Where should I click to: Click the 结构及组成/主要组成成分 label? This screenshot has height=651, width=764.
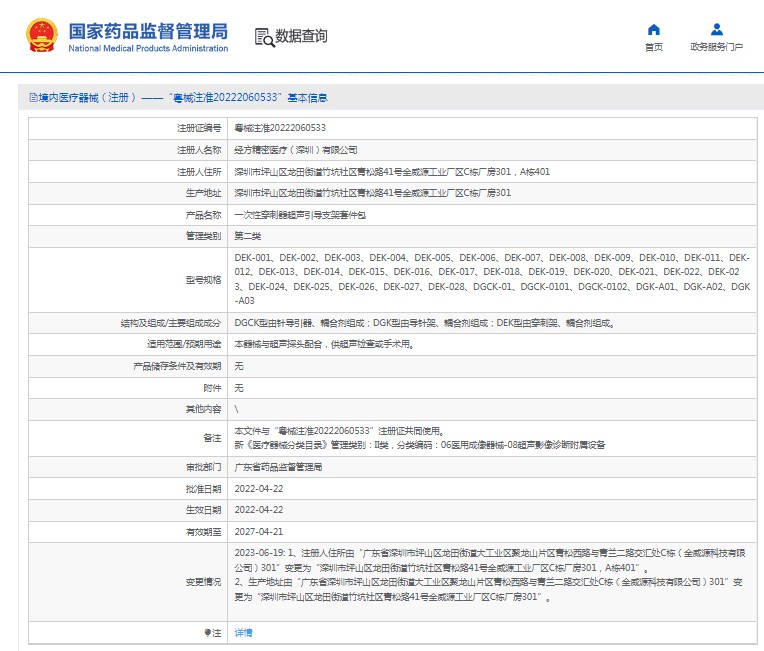tap(171, 323)
